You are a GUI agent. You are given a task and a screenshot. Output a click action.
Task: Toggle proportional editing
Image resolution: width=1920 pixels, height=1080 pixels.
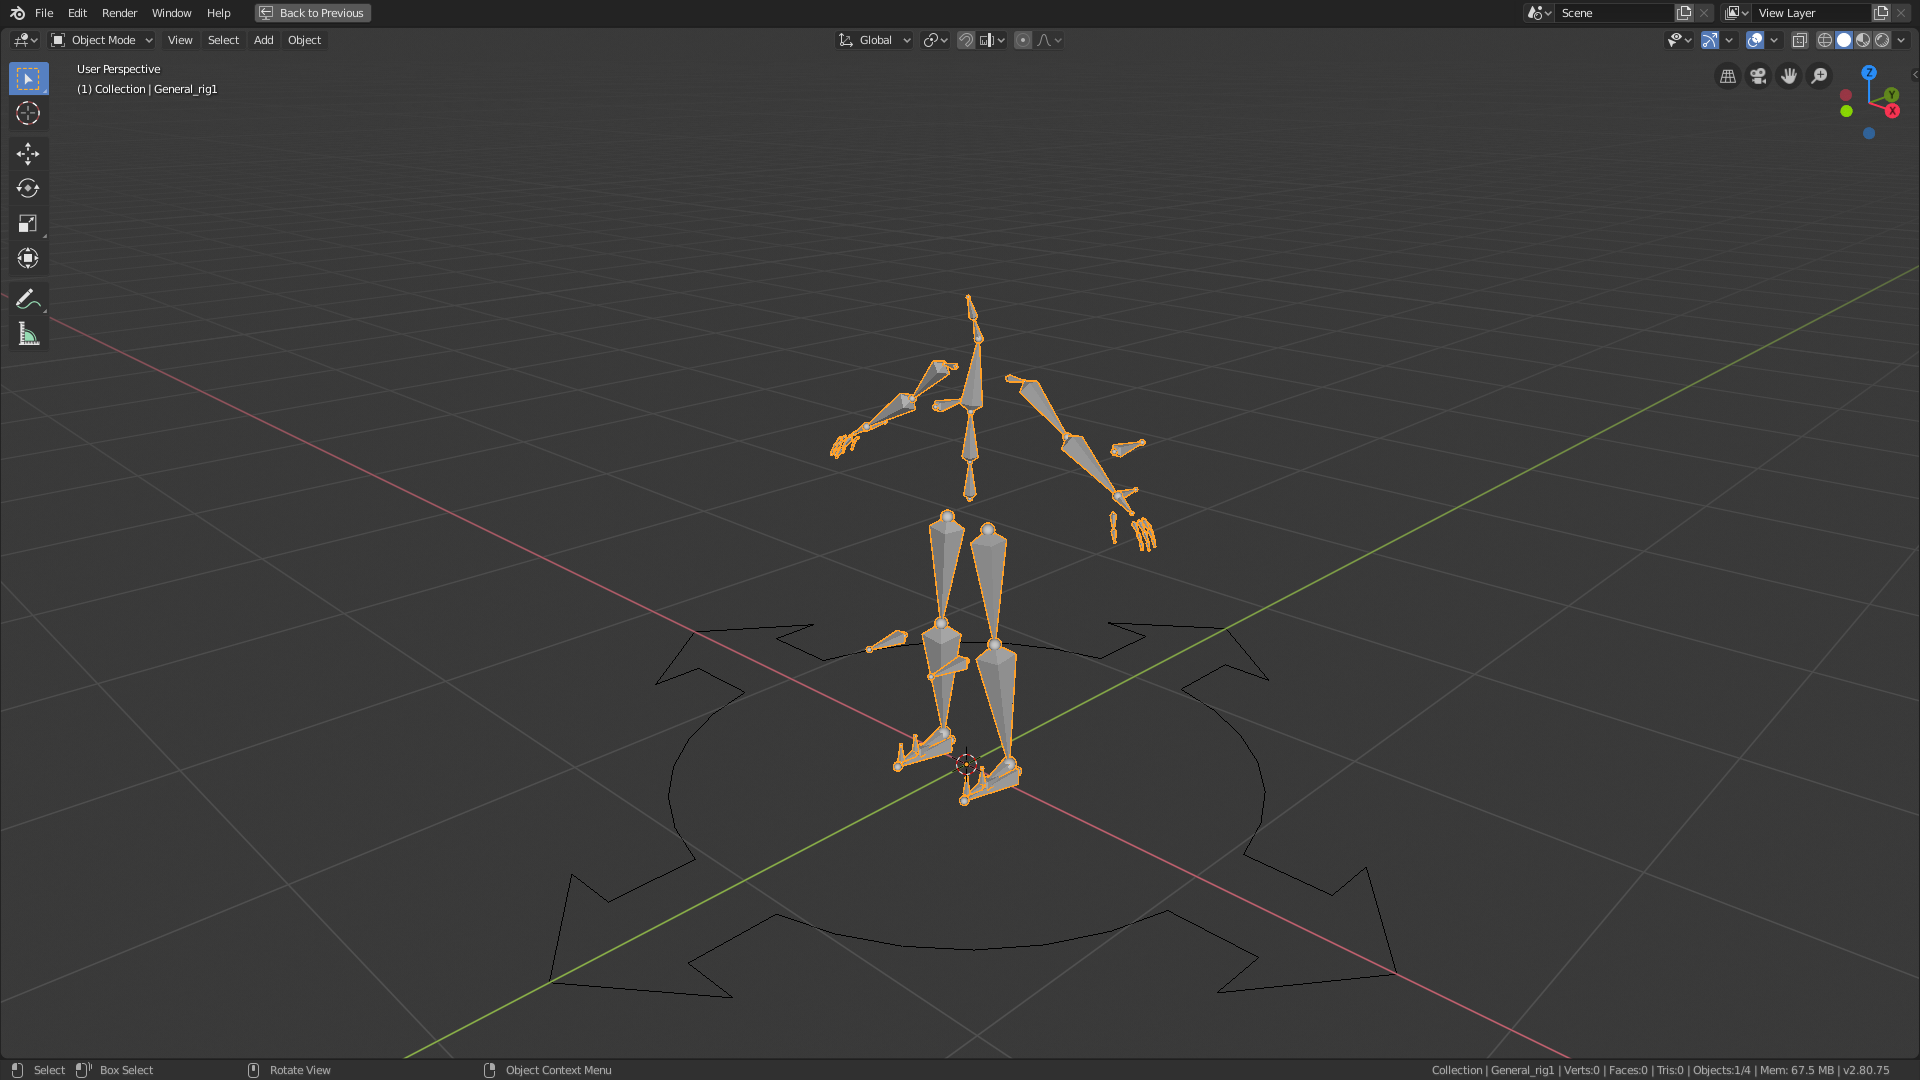pyautogui.click(x=1023, y=40)
